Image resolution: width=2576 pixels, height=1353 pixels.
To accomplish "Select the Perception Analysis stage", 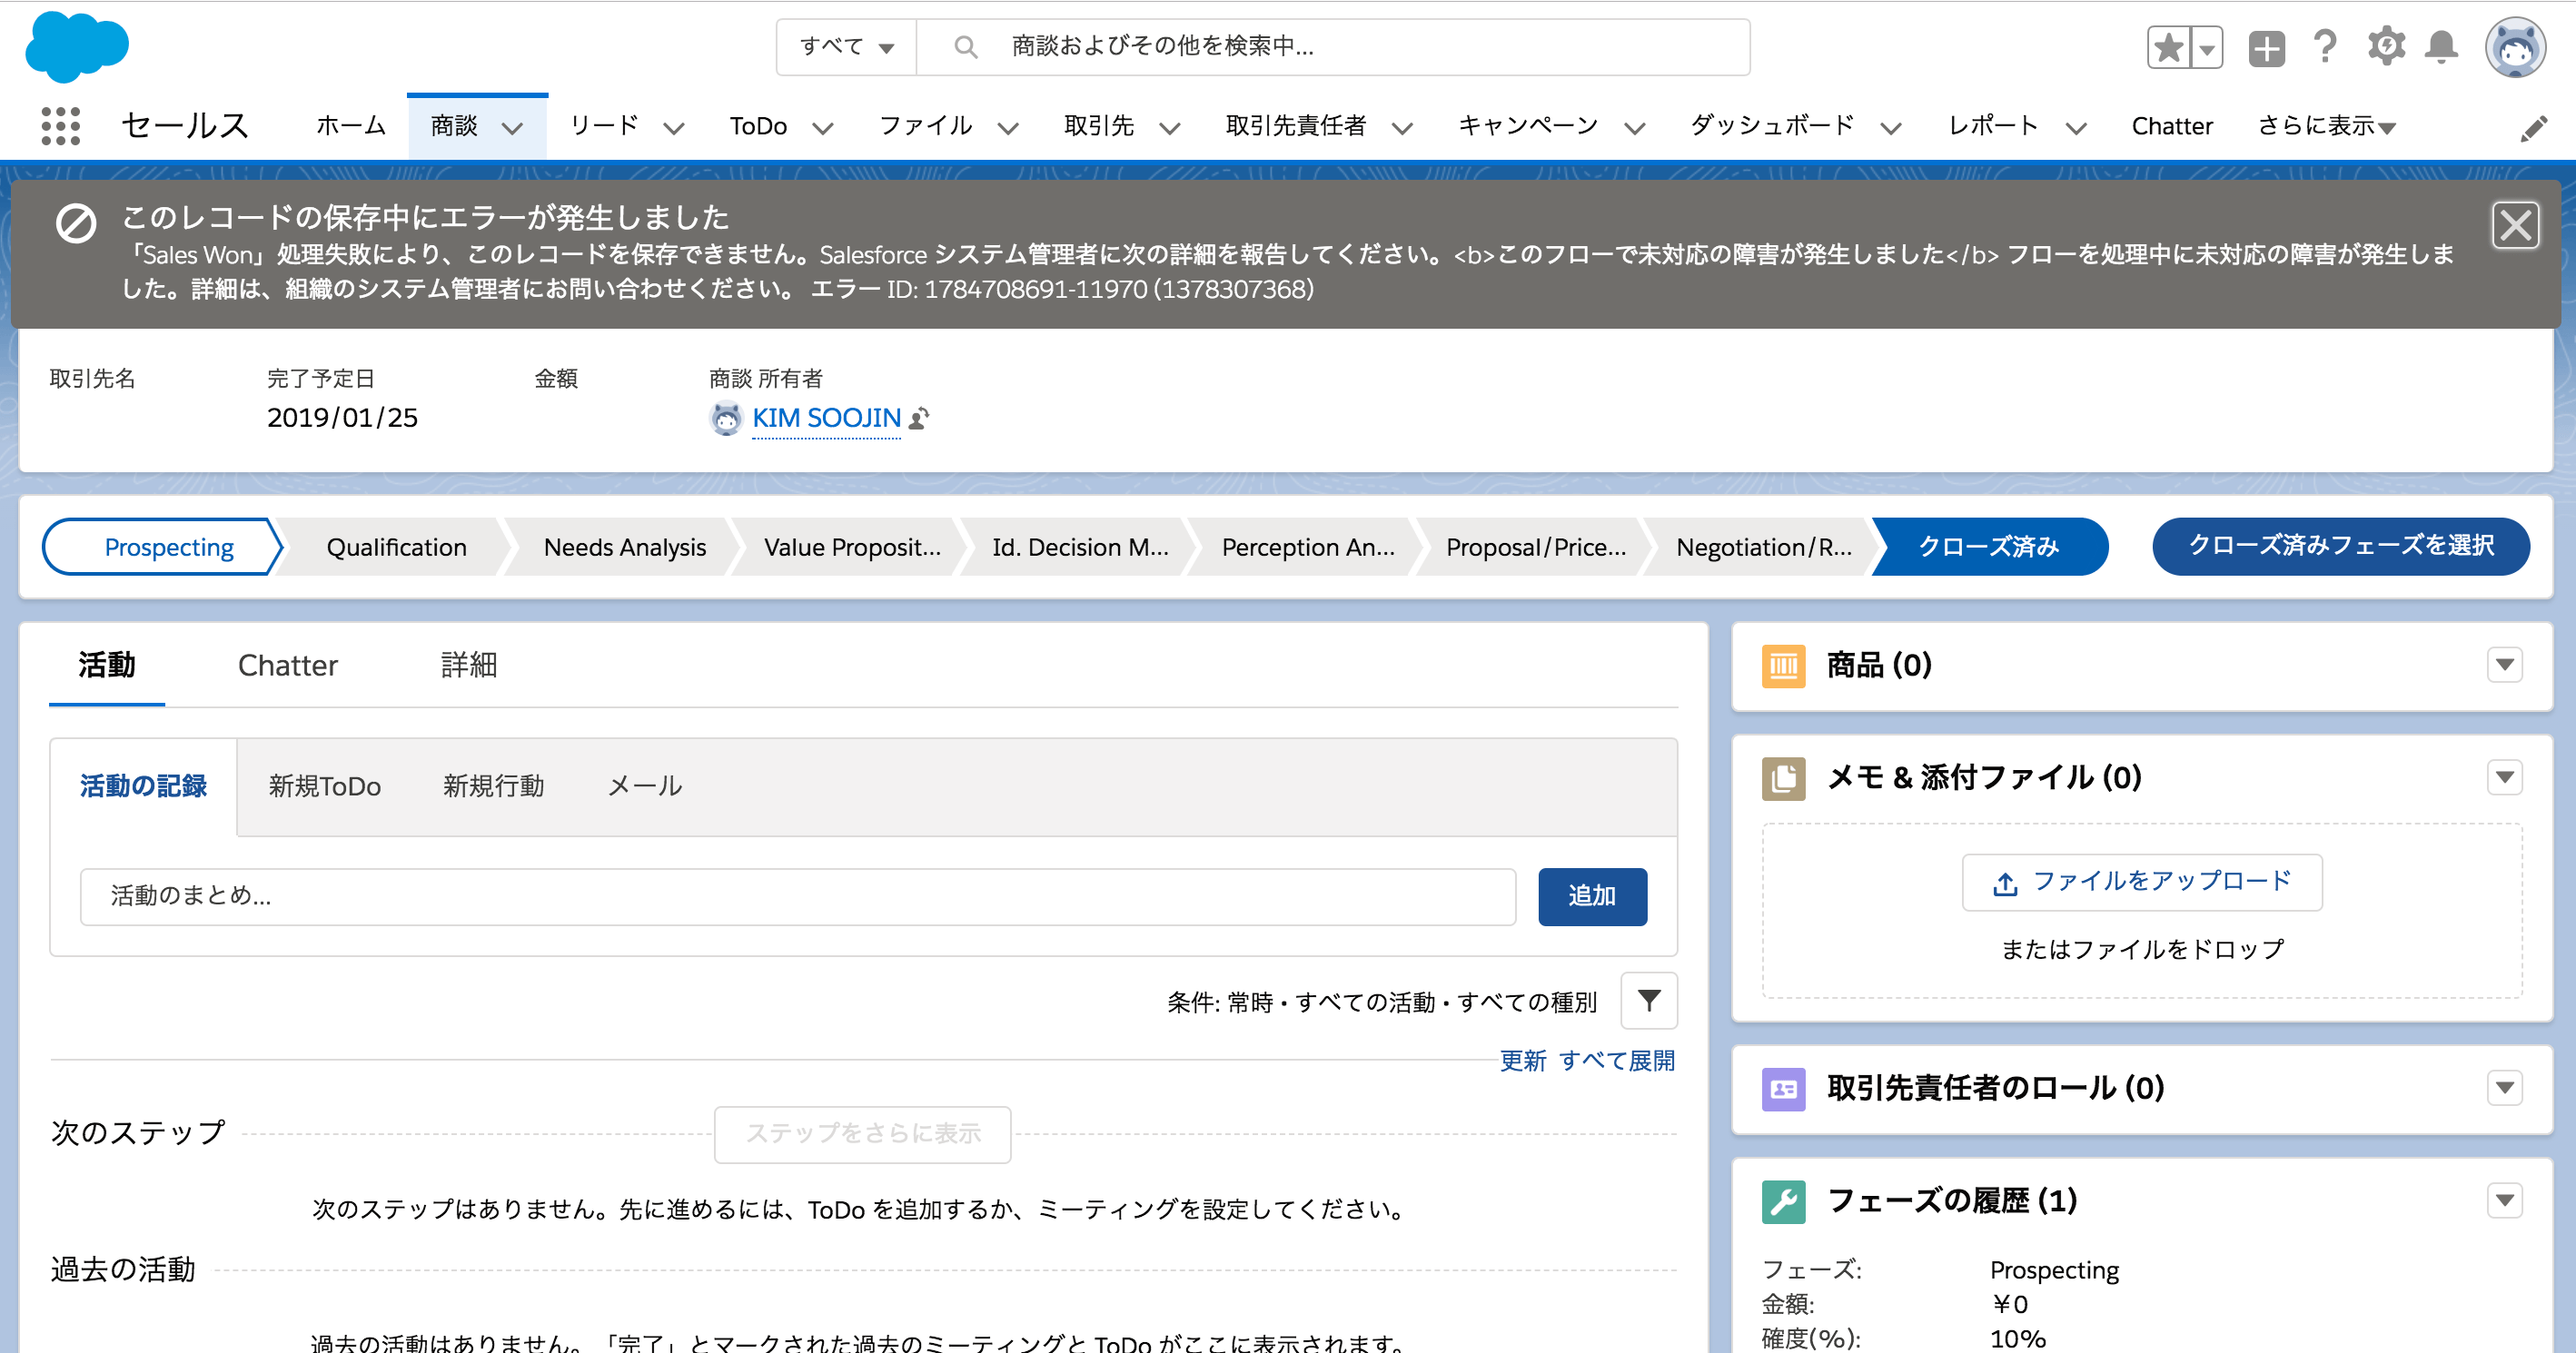I will tap(1308, 547).
